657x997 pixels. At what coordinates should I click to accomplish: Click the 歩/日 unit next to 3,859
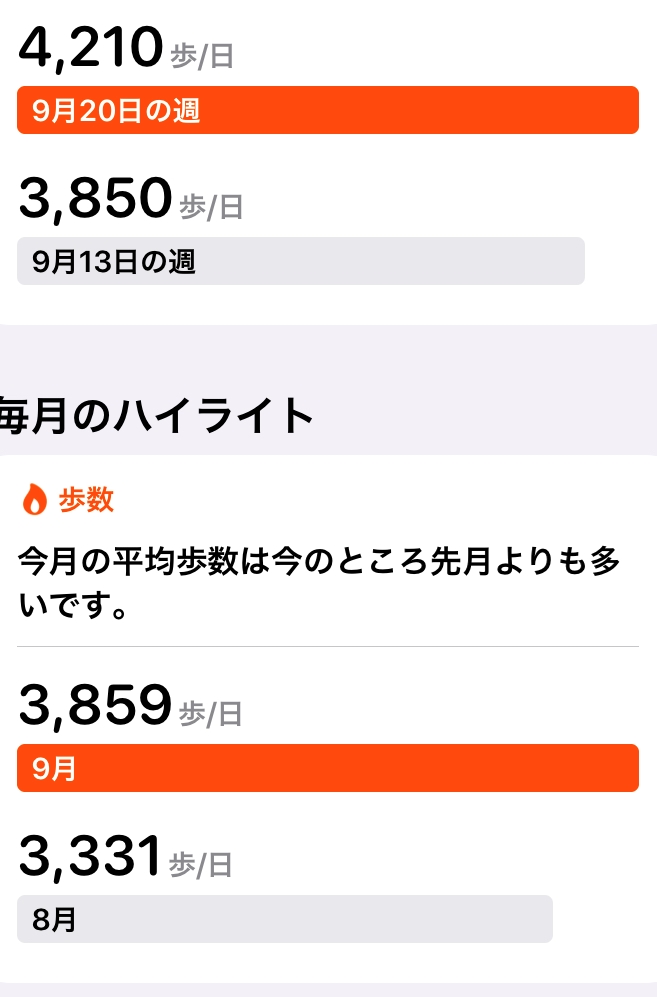click(x=211, y=714)
